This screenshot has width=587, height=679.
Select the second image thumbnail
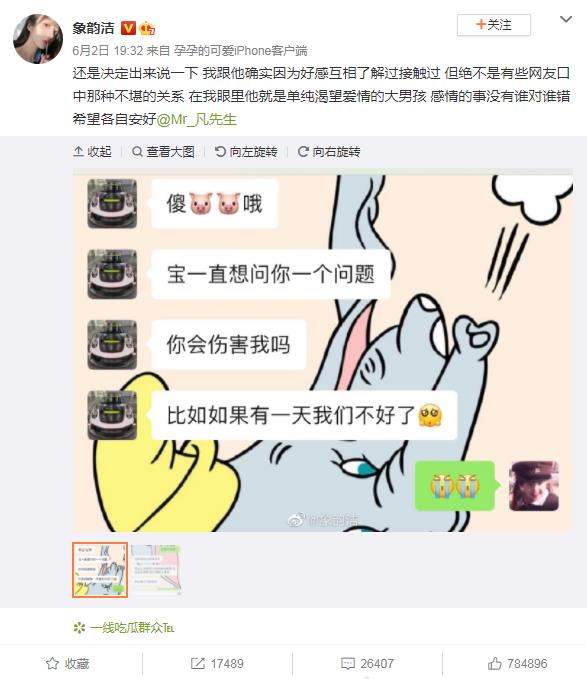coord(155,570)
